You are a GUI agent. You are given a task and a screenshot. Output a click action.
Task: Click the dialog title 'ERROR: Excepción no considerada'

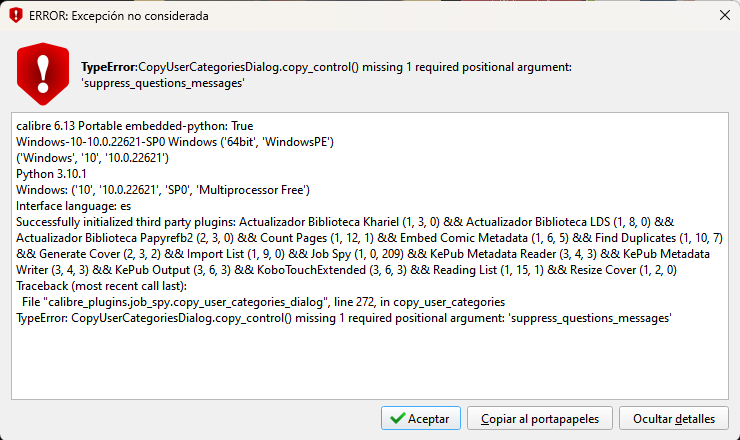click(x=119, y=15)
